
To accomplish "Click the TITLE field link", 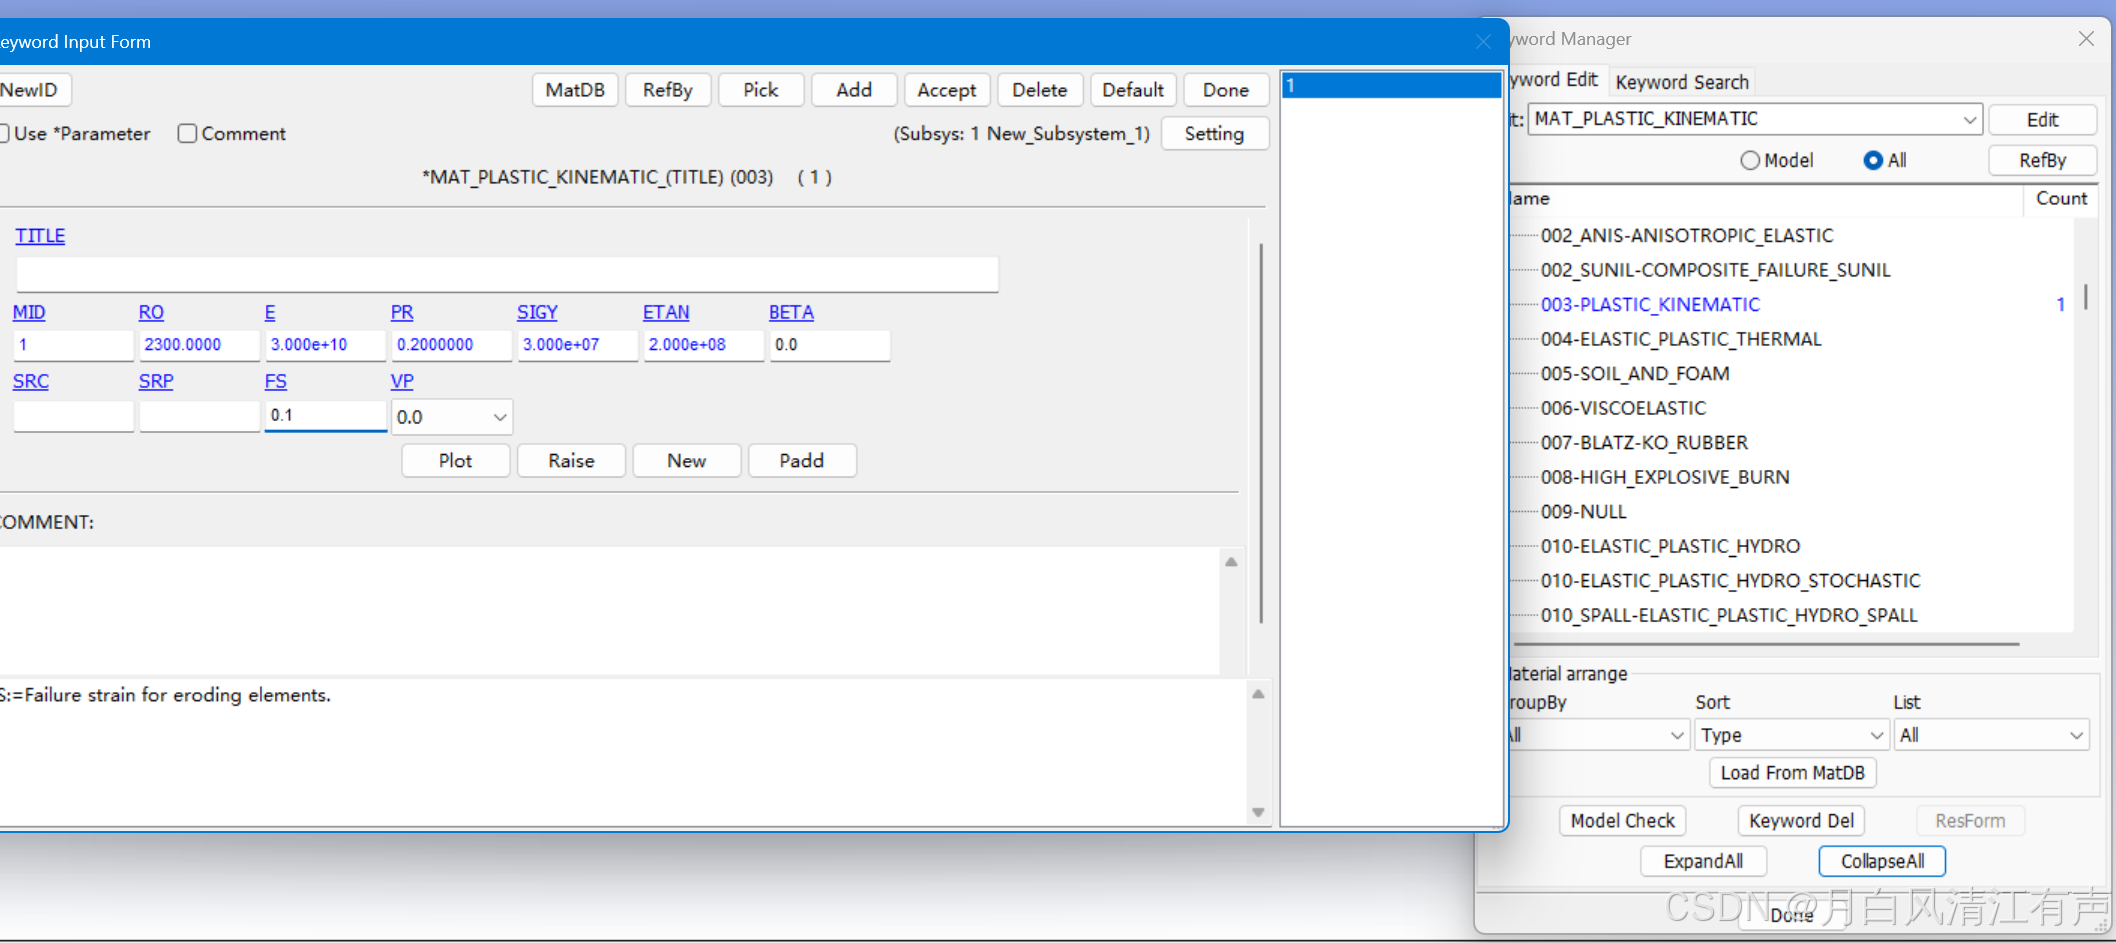I will pos(40,236).
